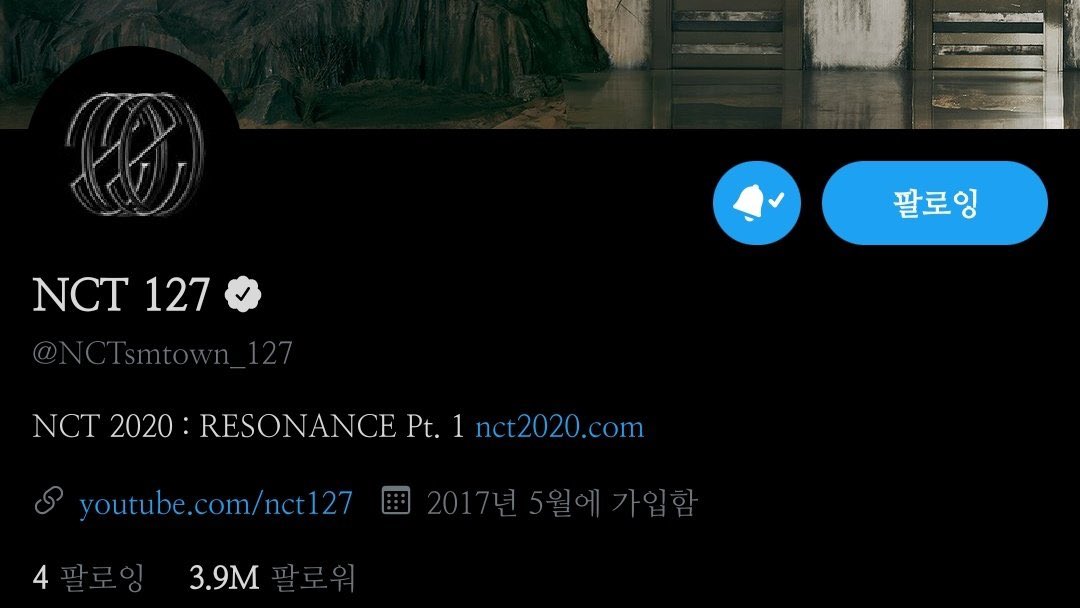Click the blue 팔로잉 following button
Screen dimensions: 1080x608
(935, 202)
